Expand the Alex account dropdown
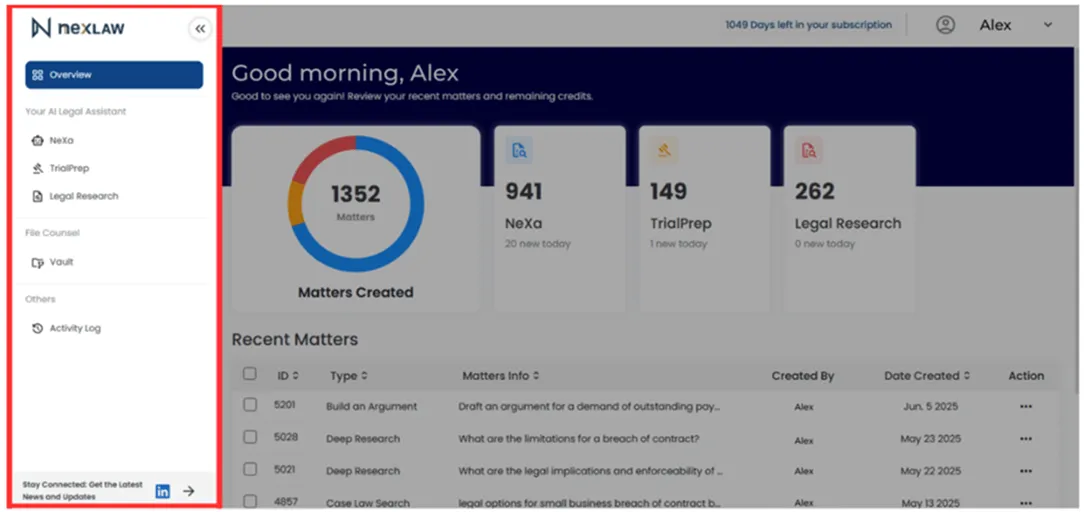Image resolution: width=1084 pixels, height=512 pixels. pos(1048,25)
